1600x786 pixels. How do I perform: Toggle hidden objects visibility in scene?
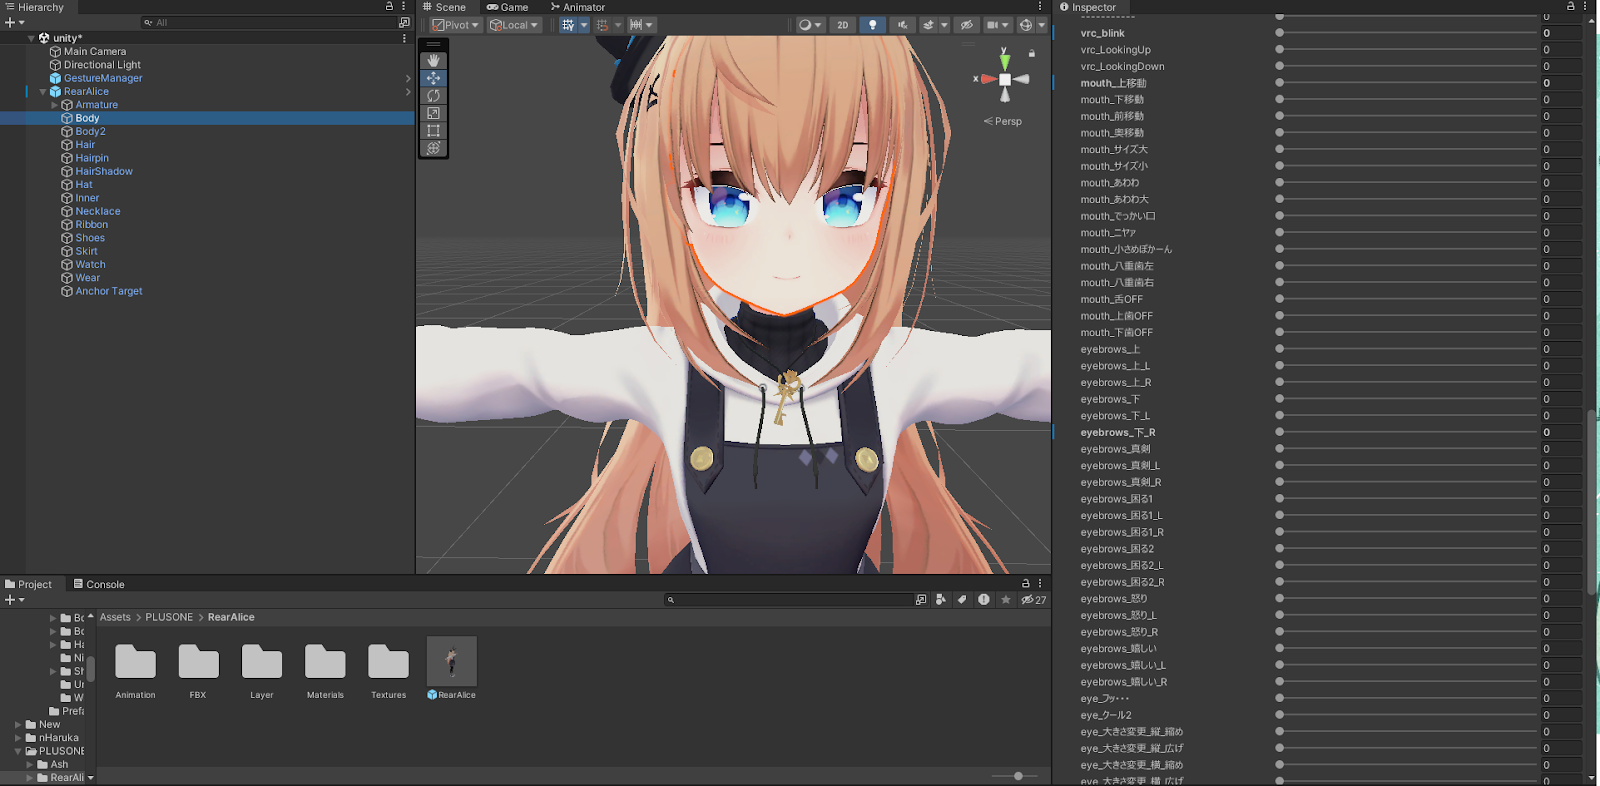[x=966, y=25]
